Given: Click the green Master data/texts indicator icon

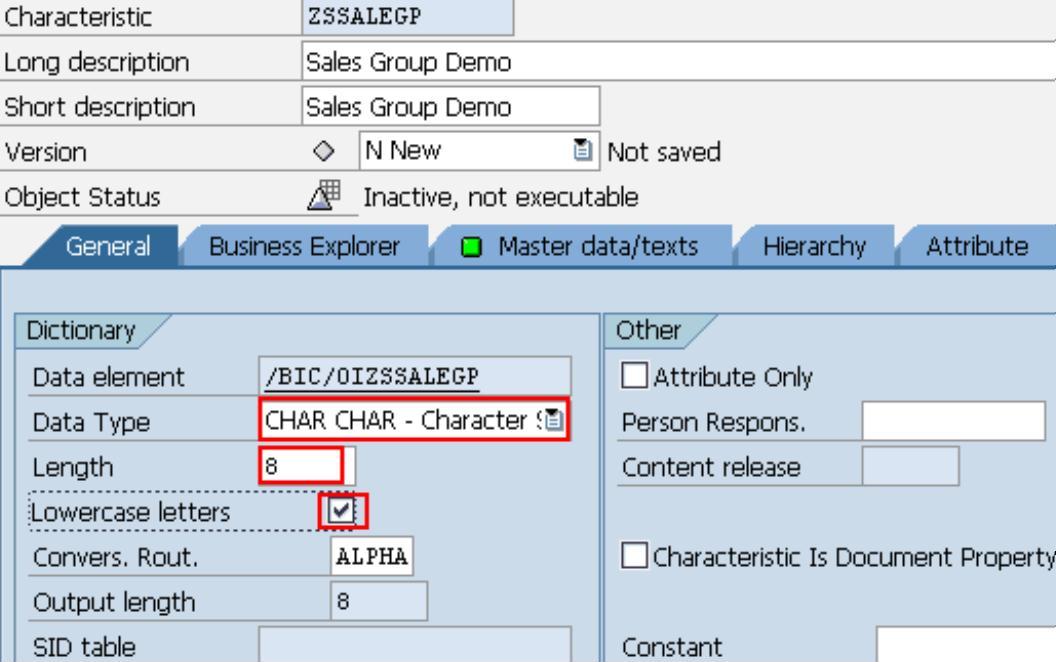Looking at the screenshot, I should tap(471, 247).
